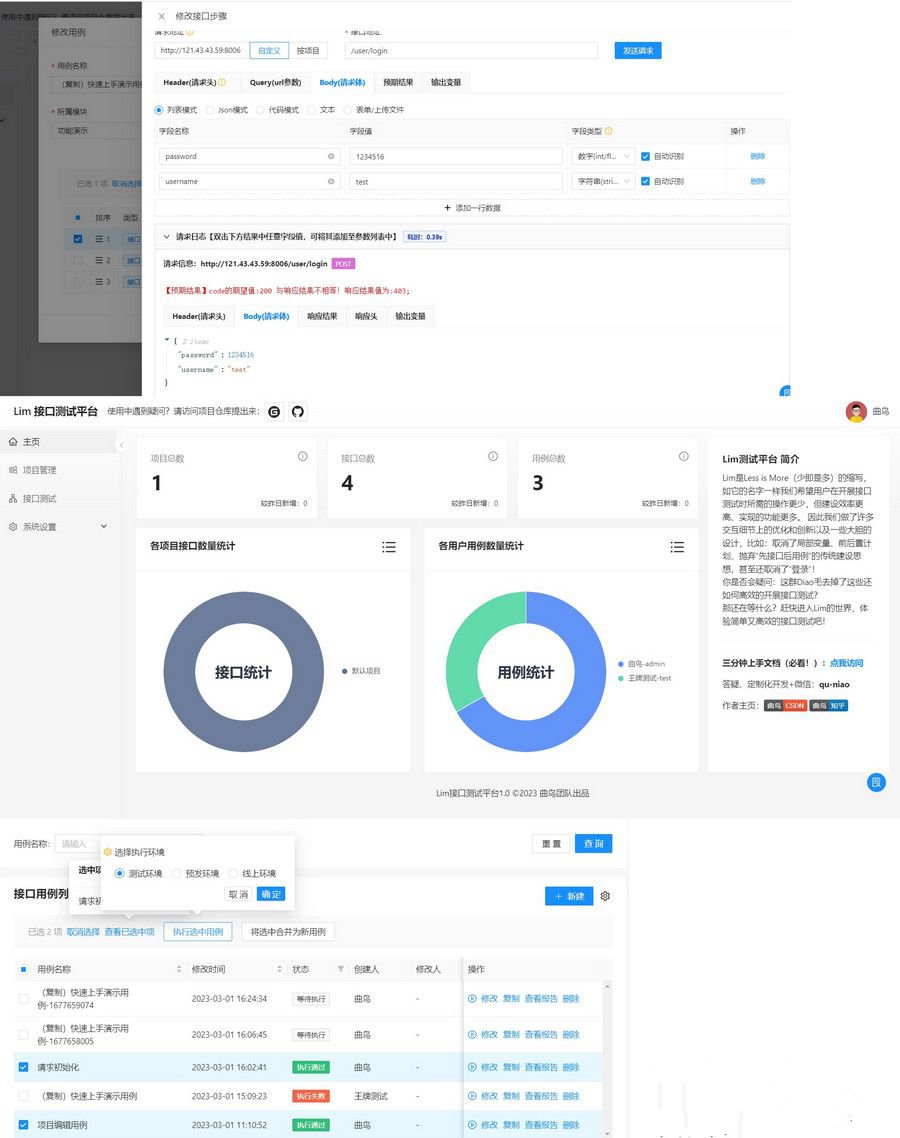Open table settings gear beside 新建

pyautogui.click(x=605, y=896)
